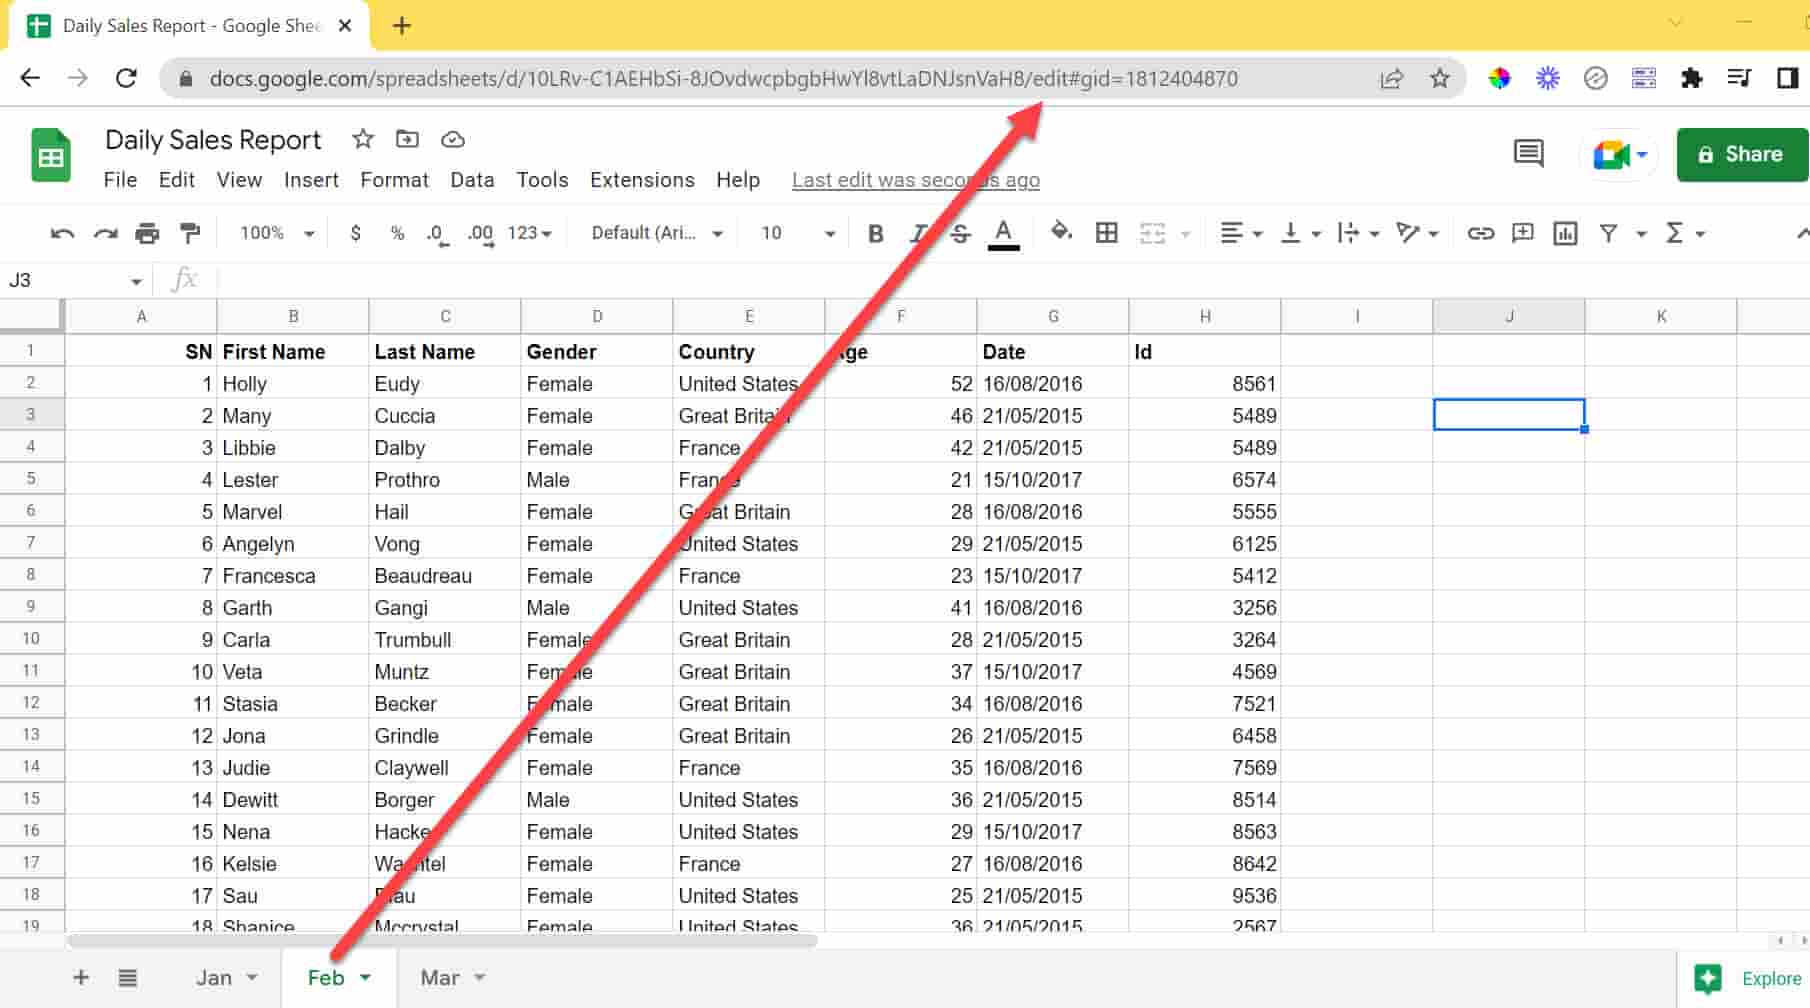Image resolution: width=1810 pixels, height=1008 pixels.
Task: Open the Feb sheet tab dropdown arrow
Action: coord(366,978)
